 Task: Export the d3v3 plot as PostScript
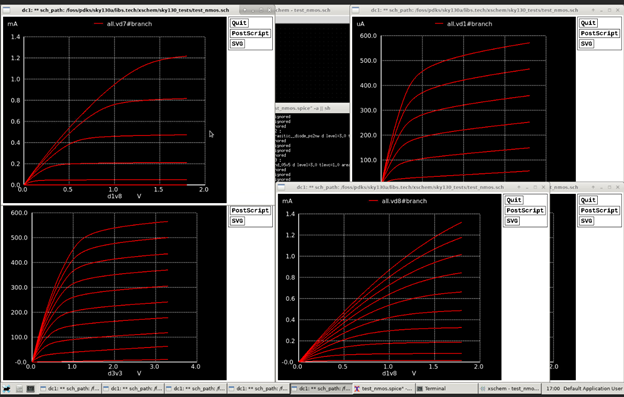click(x=250, y=210)
